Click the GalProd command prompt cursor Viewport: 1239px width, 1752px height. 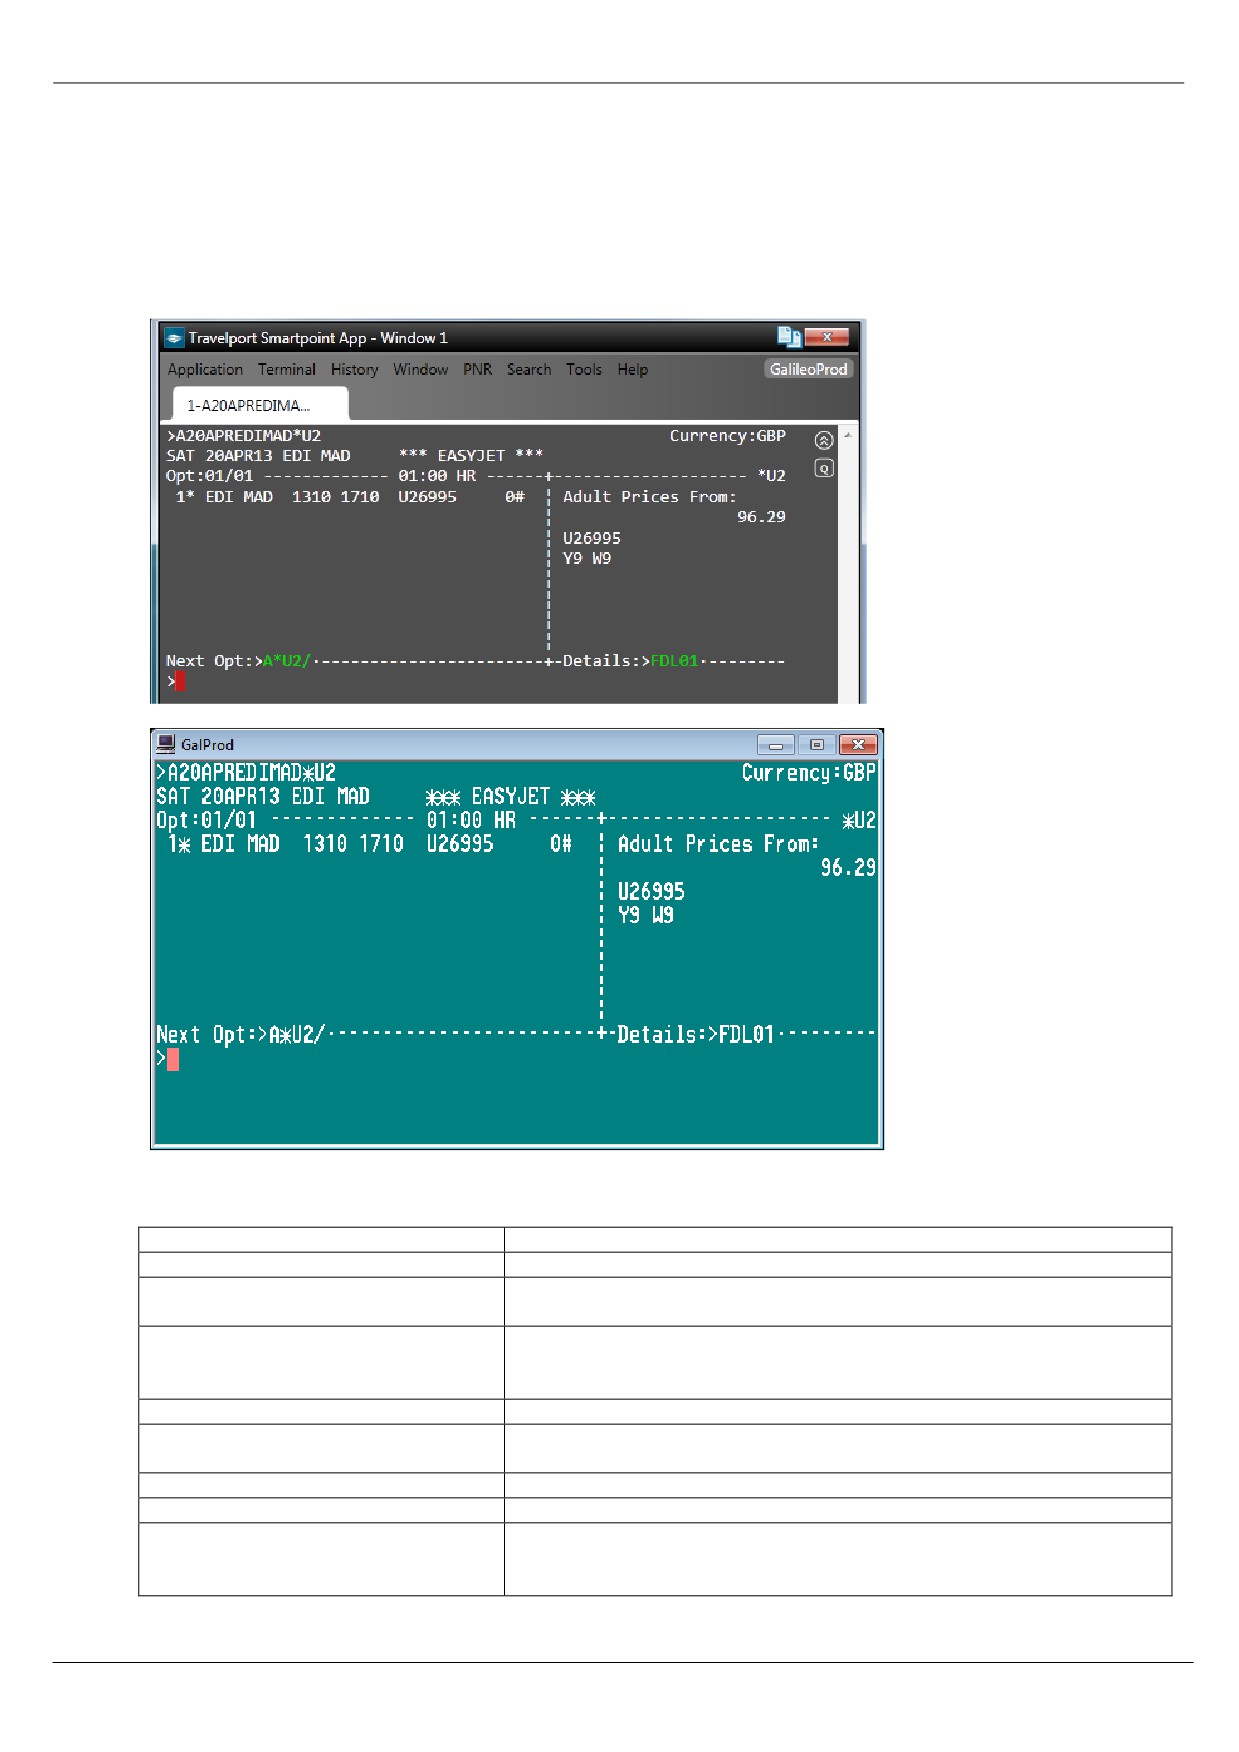coord(173,1059)
